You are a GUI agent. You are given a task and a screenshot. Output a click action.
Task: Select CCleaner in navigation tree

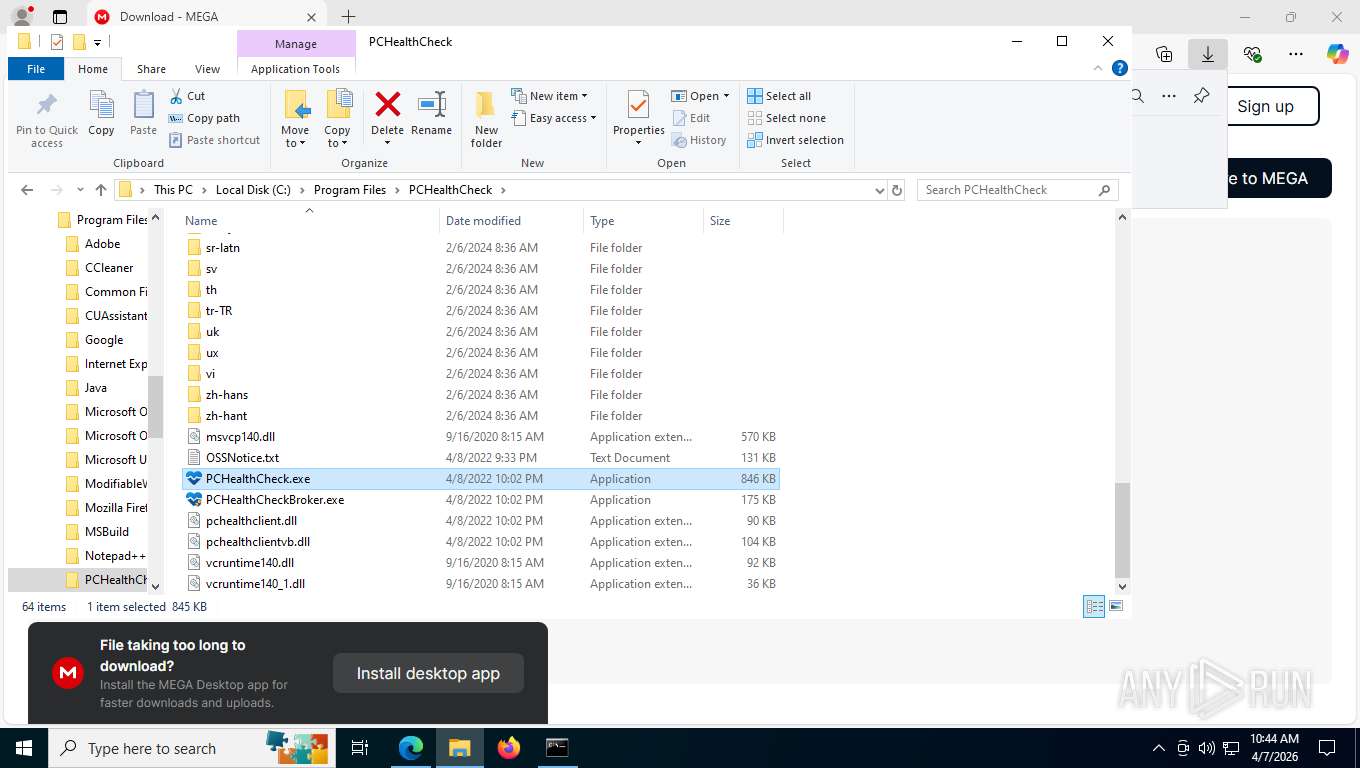pyautogui.click(x=98, y=268)
